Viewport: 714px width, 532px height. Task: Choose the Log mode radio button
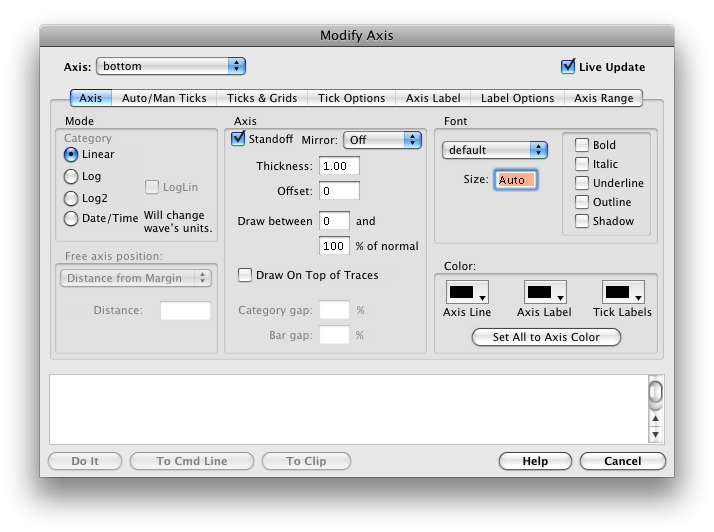[71, 176]
